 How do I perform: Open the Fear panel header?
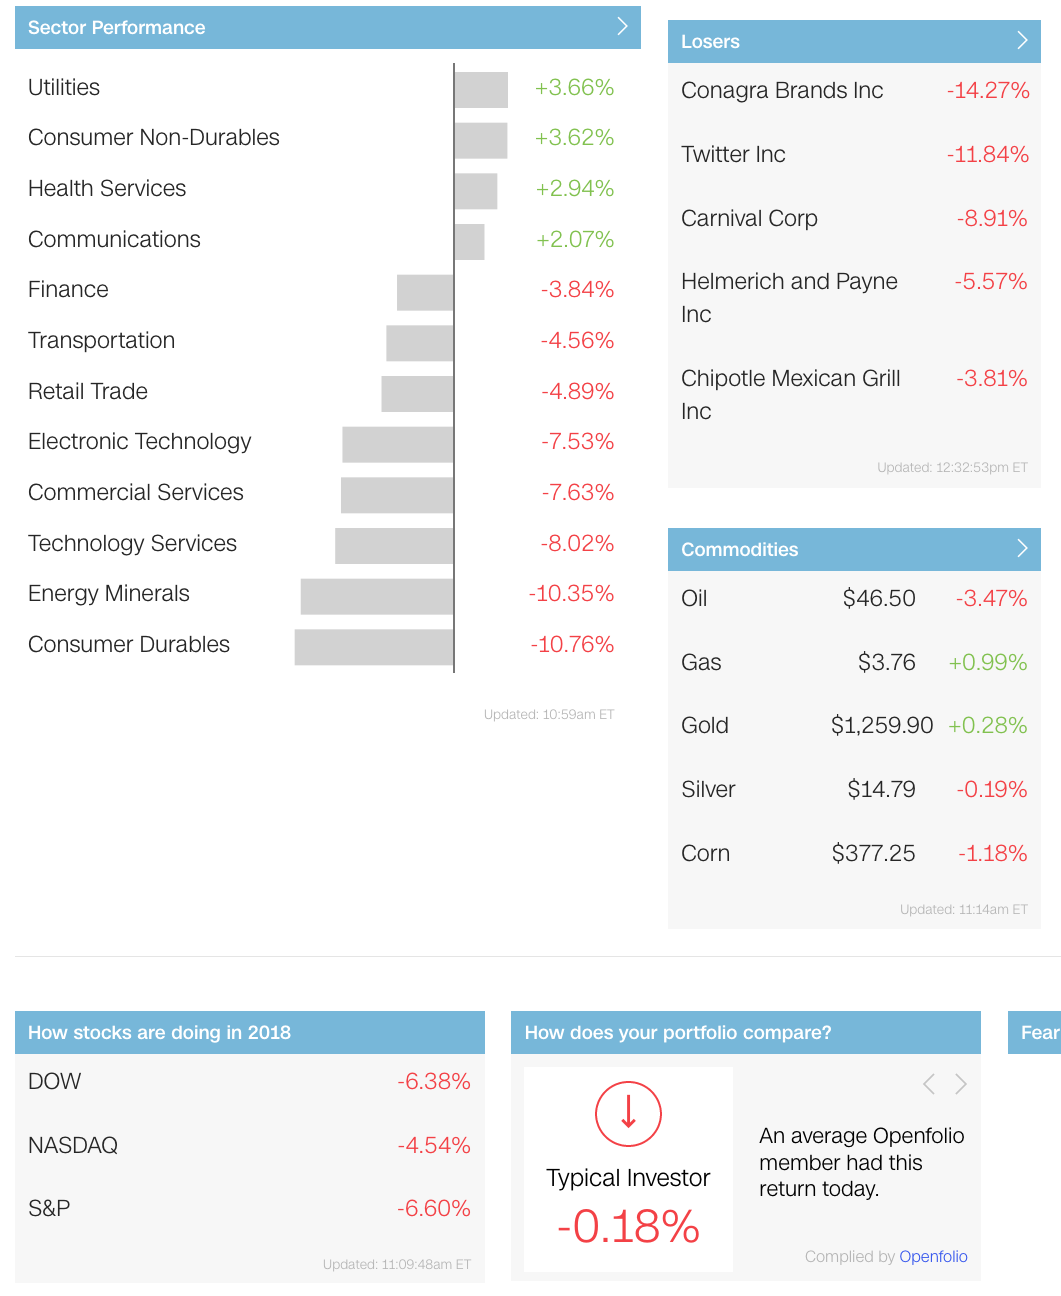point(1039,1033)
